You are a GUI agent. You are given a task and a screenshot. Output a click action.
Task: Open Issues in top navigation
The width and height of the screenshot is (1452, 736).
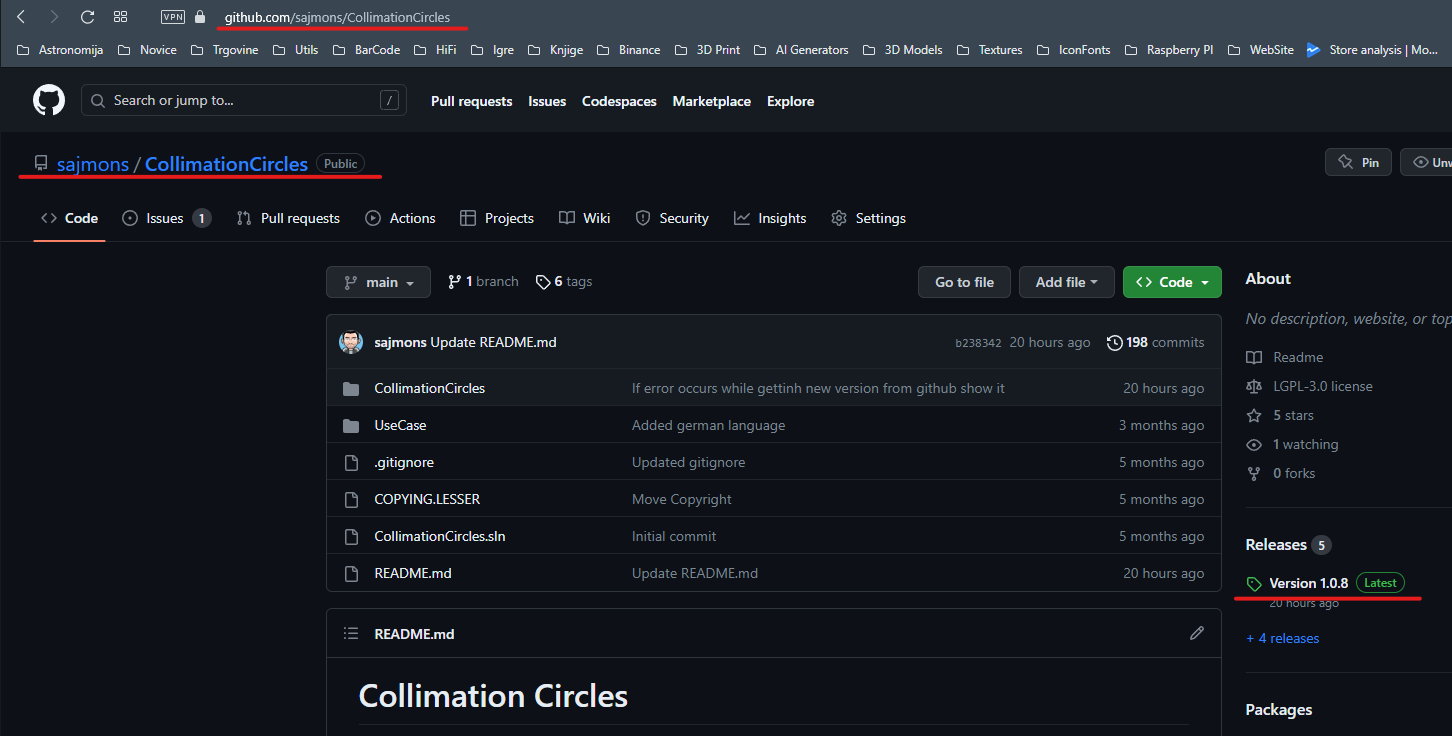(547, 101)
